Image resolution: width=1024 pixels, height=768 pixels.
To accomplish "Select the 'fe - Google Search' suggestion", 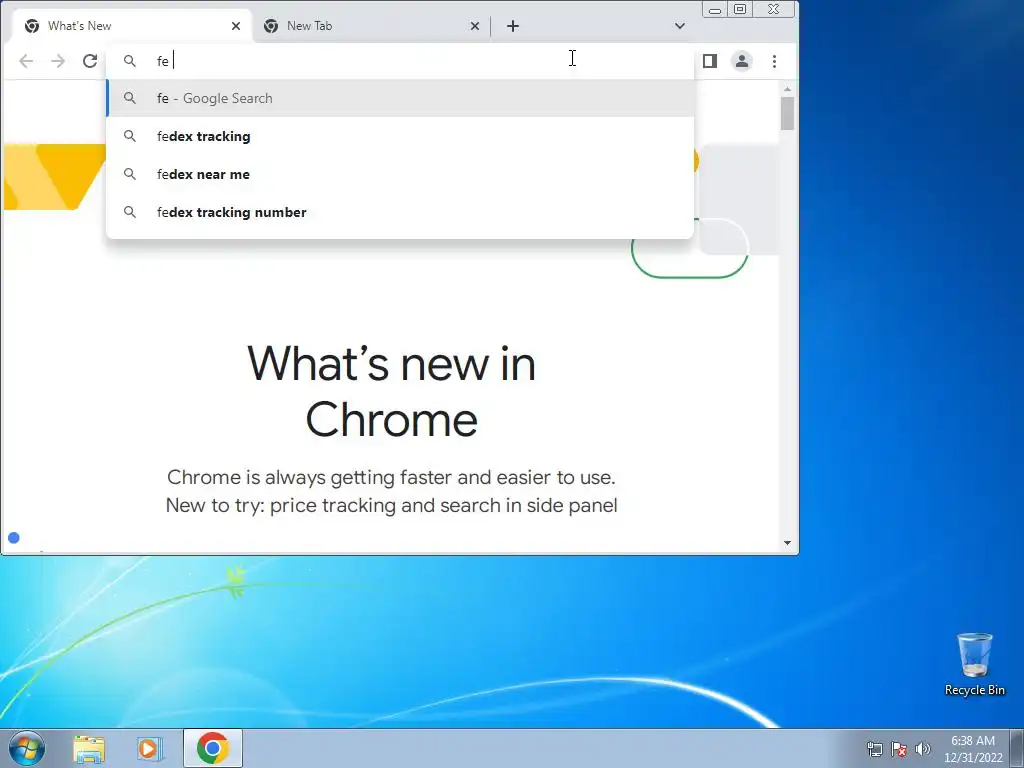I will 400,99.
